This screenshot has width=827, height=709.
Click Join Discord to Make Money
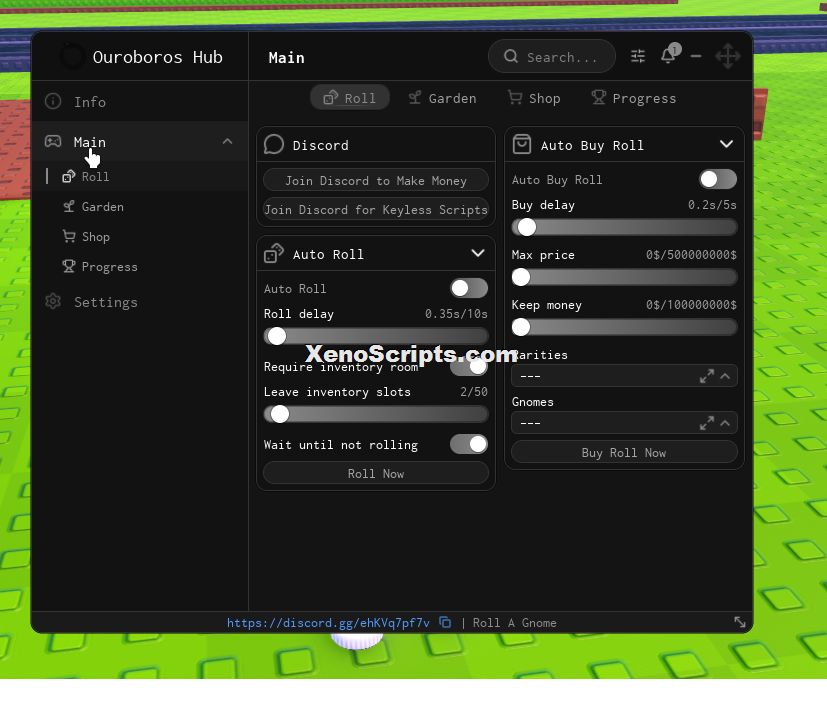click(376, 180)
